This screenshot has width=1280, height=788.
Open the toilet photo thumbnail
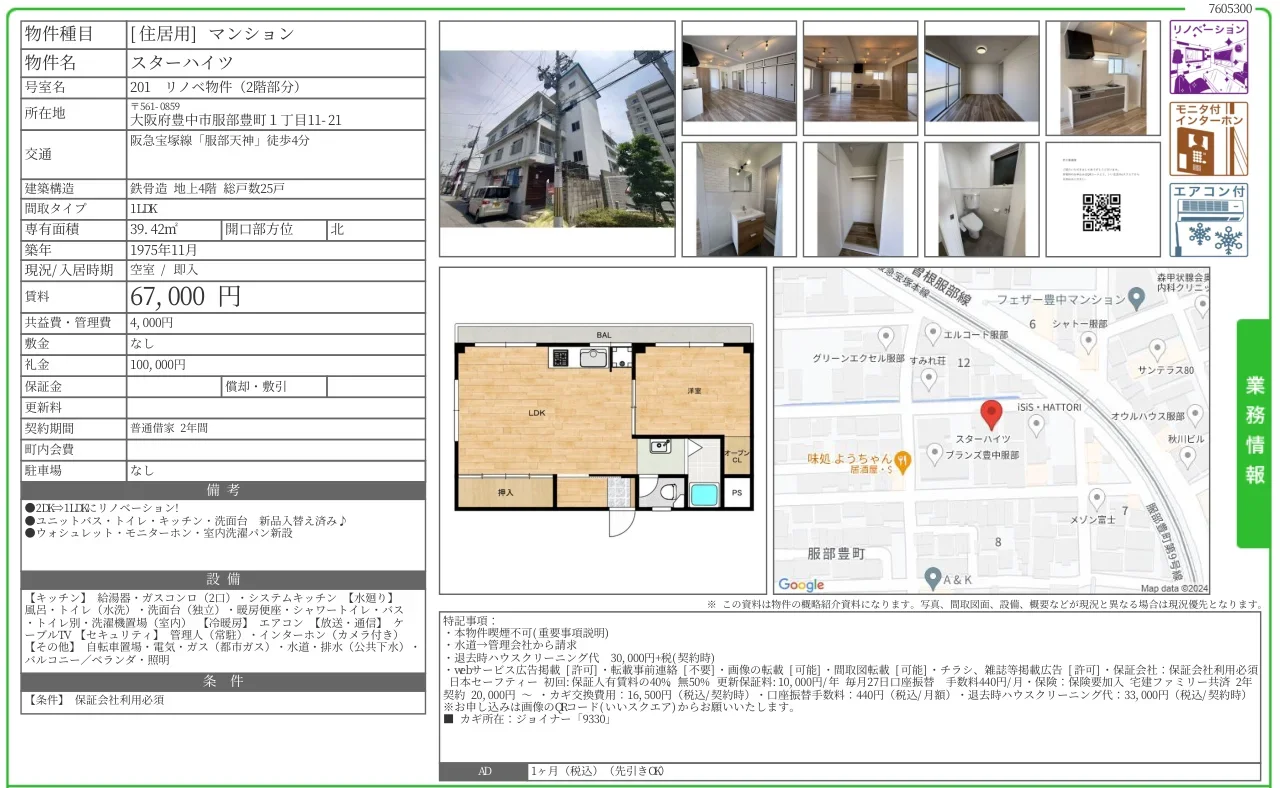click(981, 198)
